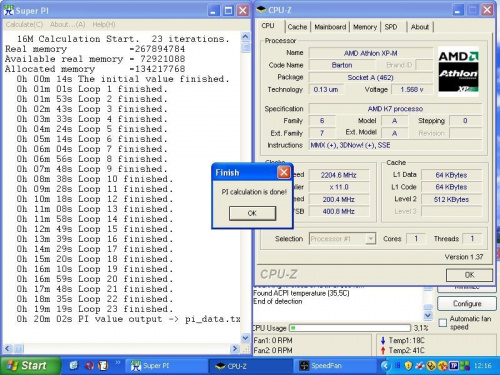500x375 pixels.
Task: Switch to Memory tab in CPU-Z
Action: [365, 27]
